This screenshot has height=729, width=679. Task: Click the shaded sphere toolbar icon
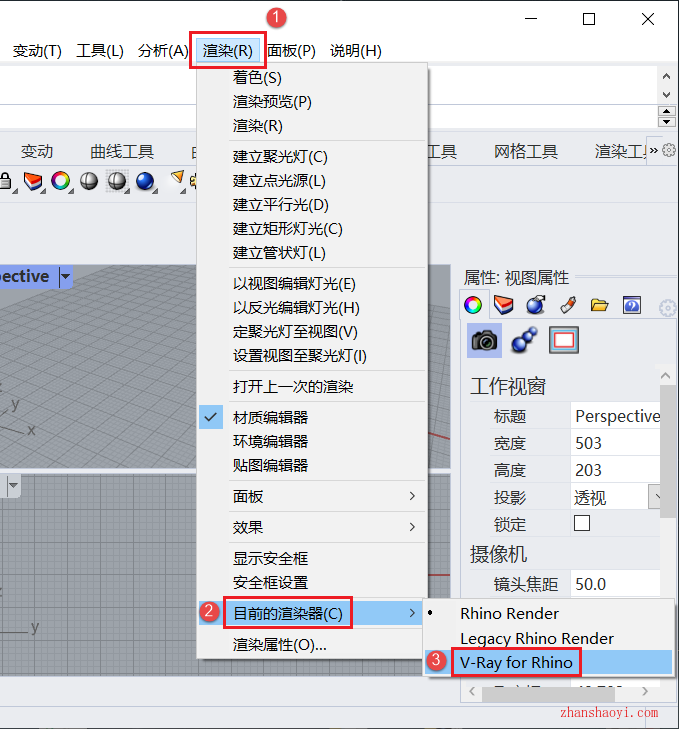click(89, 181)
